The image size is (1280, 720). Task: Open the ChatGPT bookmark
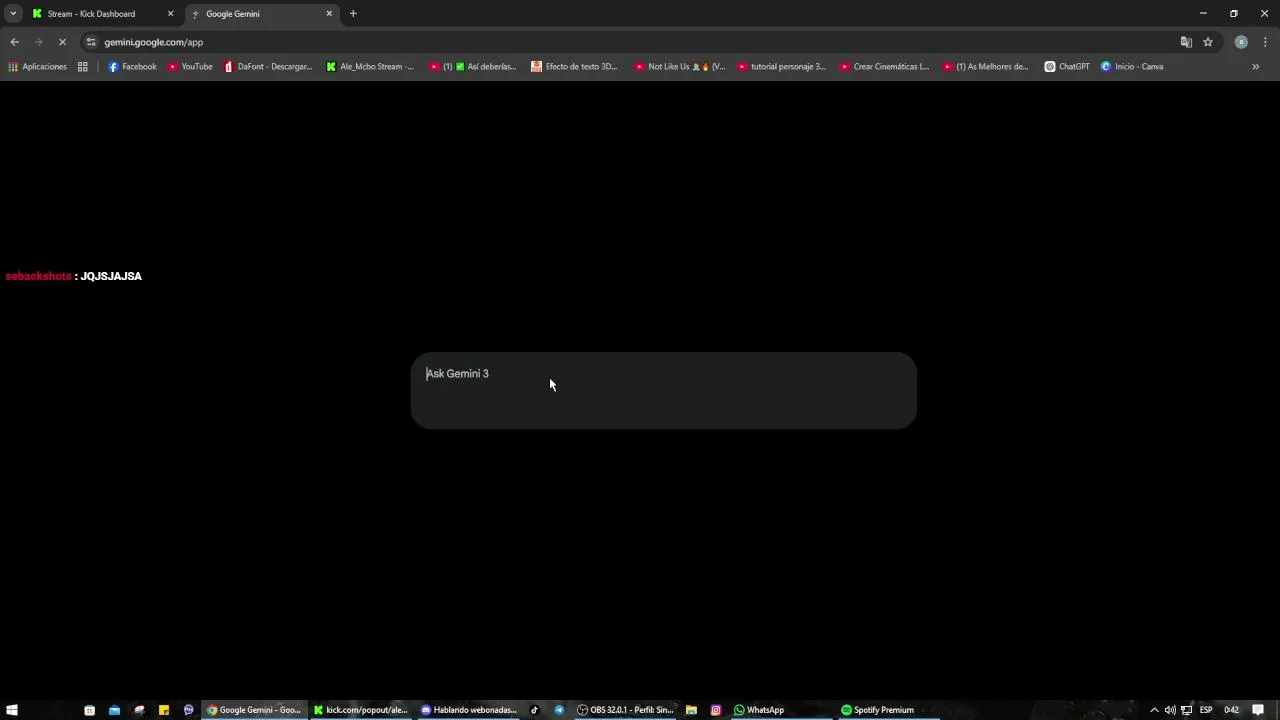click(1067, 67)
